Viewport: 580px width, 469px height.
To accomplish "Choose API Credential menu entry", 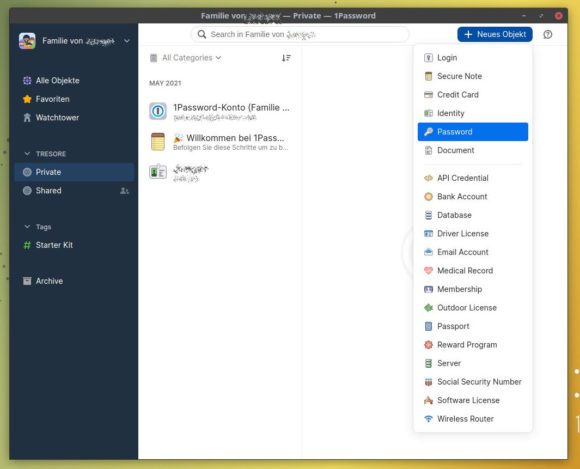I will click(x=473, y=178).
